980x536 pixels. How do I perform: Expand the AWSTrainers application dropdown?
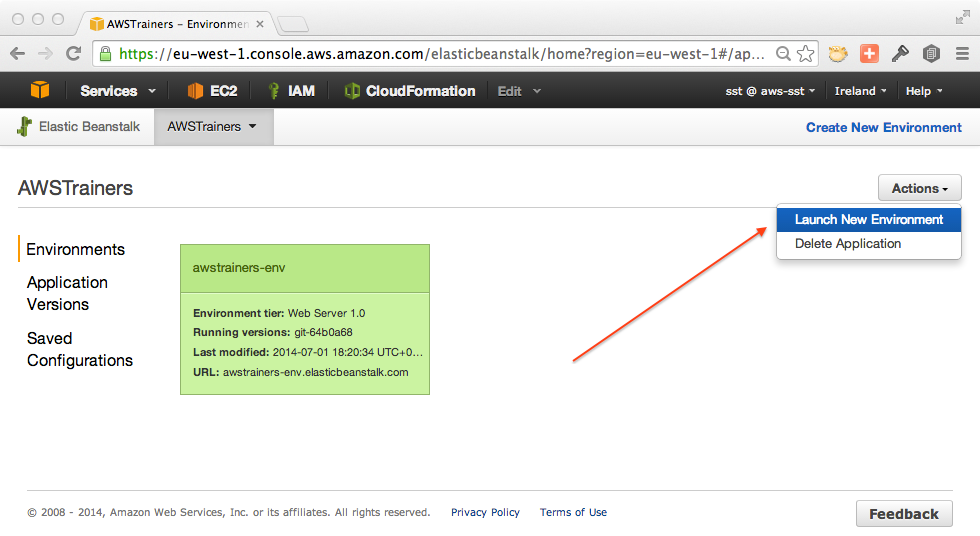coord(212,127)
